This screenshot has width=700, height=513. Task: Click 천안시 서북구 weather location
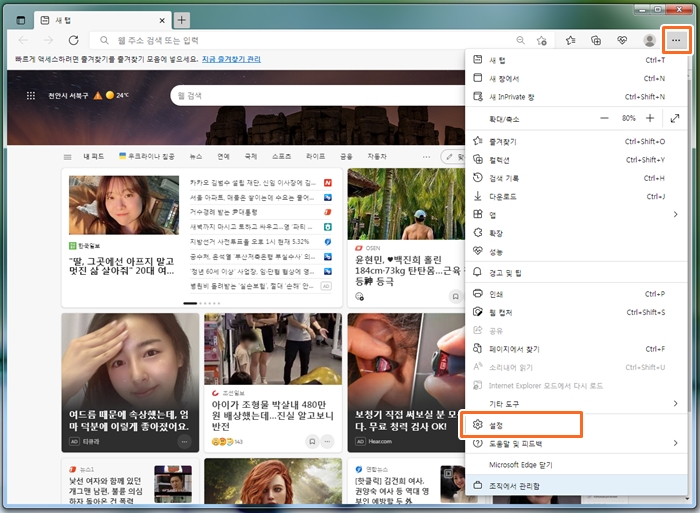[x=68, y=96]
